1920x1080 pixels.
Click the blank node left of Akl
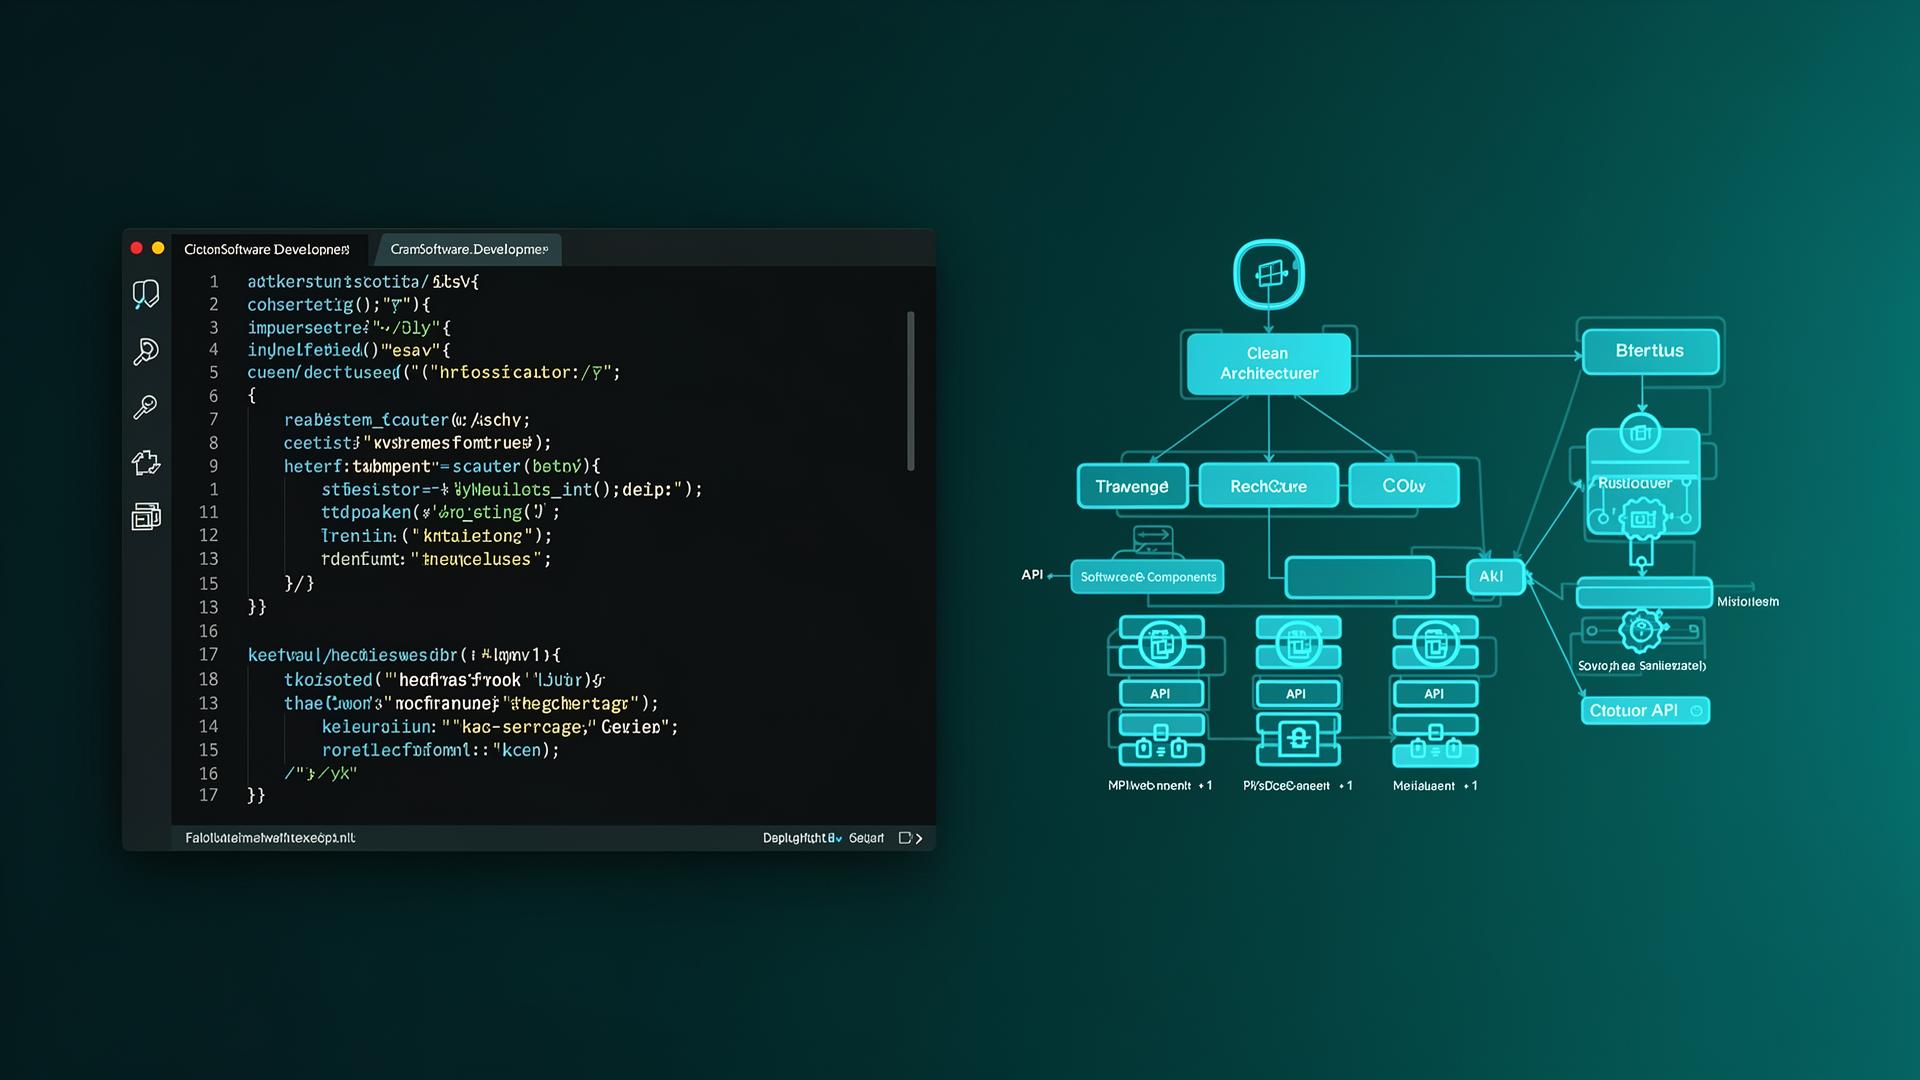point(1359,577)
